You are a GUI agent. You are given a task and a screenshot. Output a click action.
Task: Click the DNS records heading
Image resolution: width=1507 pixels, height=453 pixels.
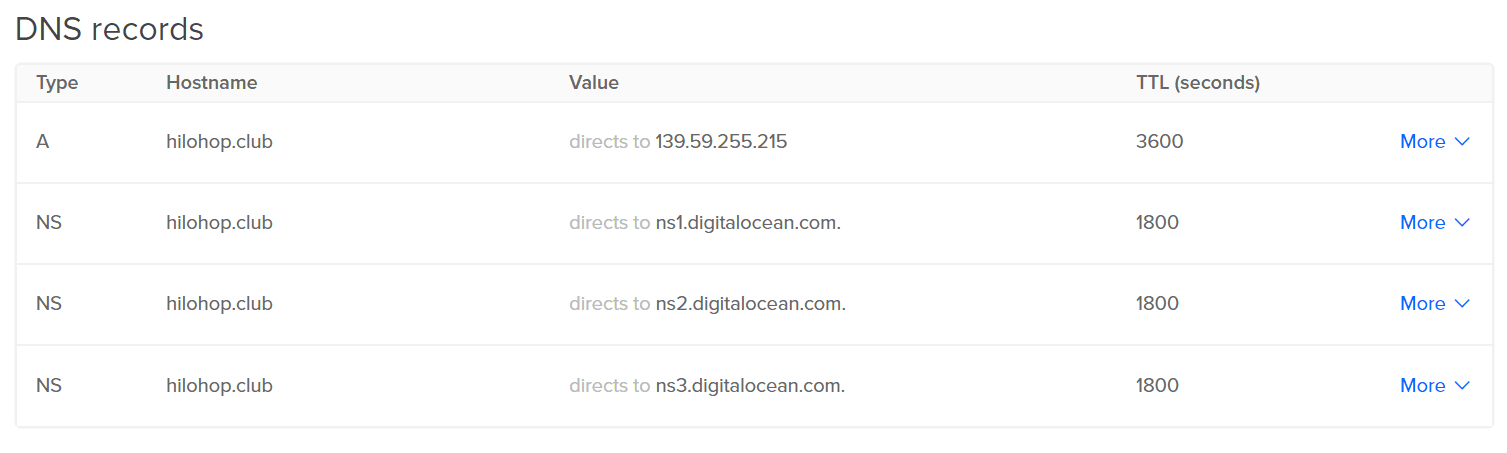coord(109,30)
